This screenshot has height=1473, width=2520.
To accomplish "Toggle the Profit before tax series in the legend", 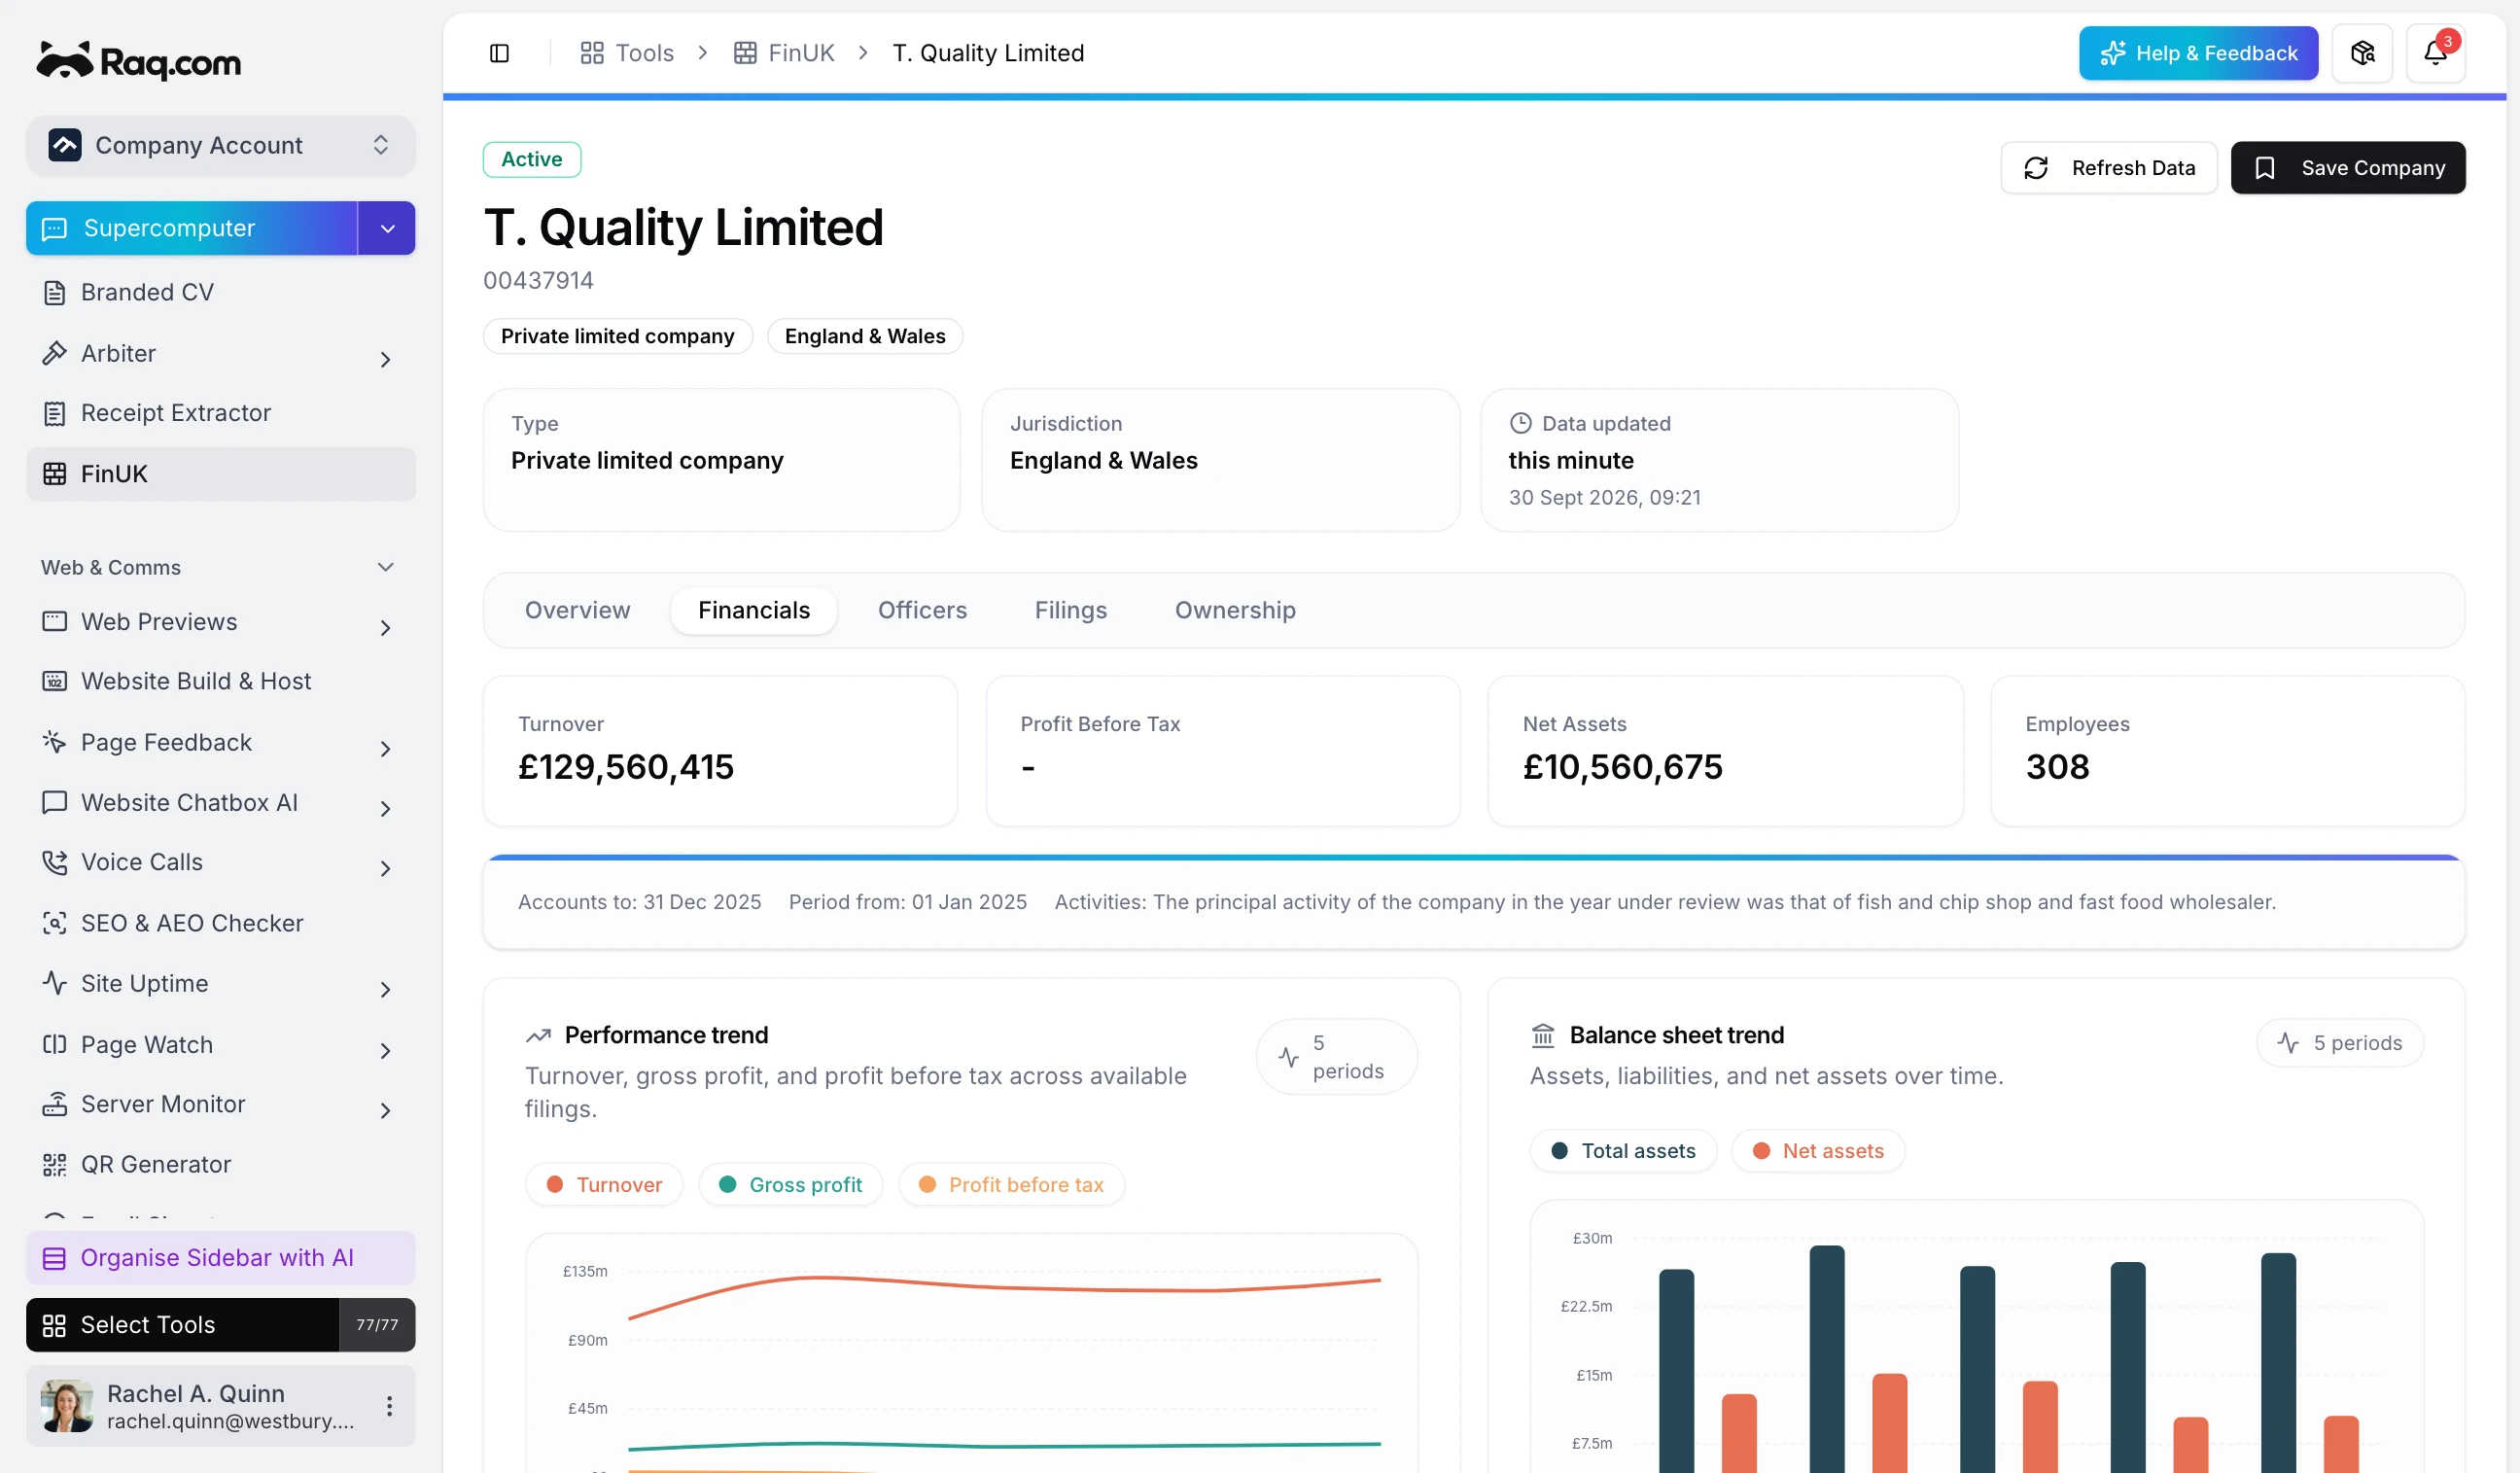I will 1011,1185.
